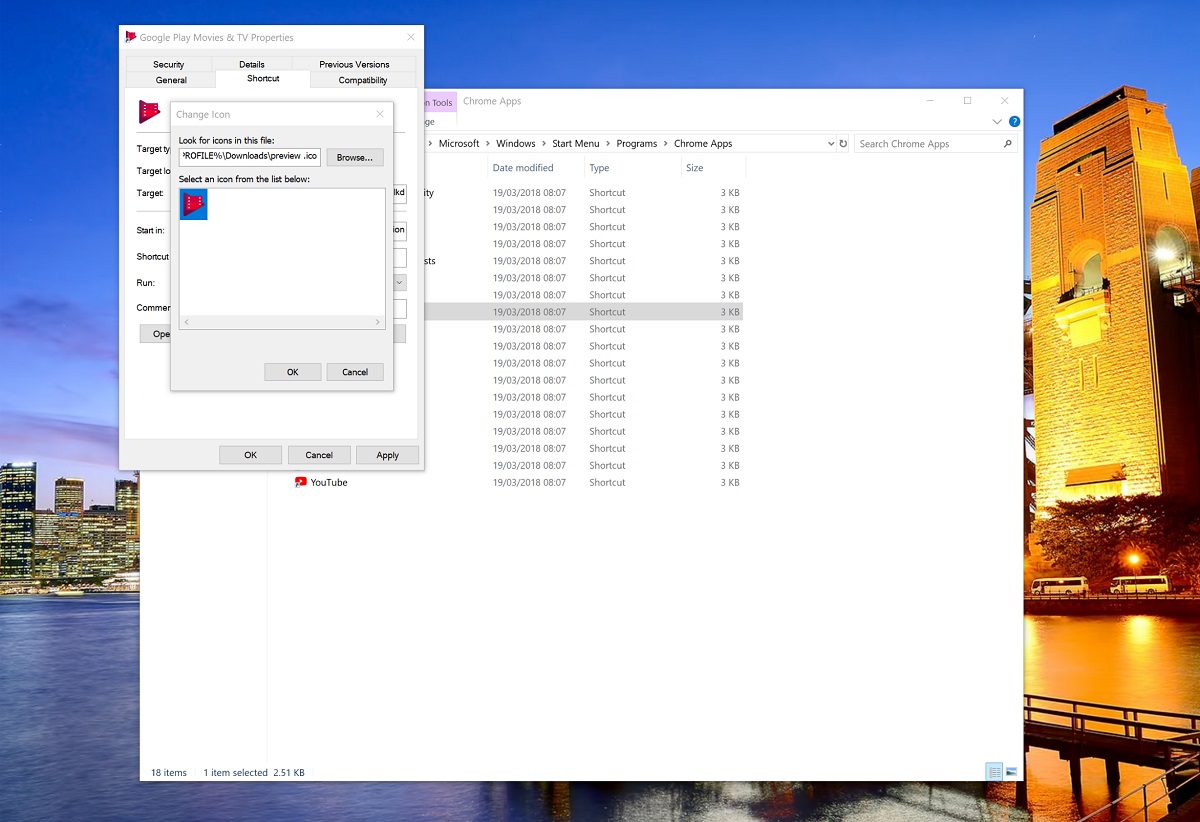
Task: View the Previous Versions tab
Action: pyautogui.click(x=352, y=64)
